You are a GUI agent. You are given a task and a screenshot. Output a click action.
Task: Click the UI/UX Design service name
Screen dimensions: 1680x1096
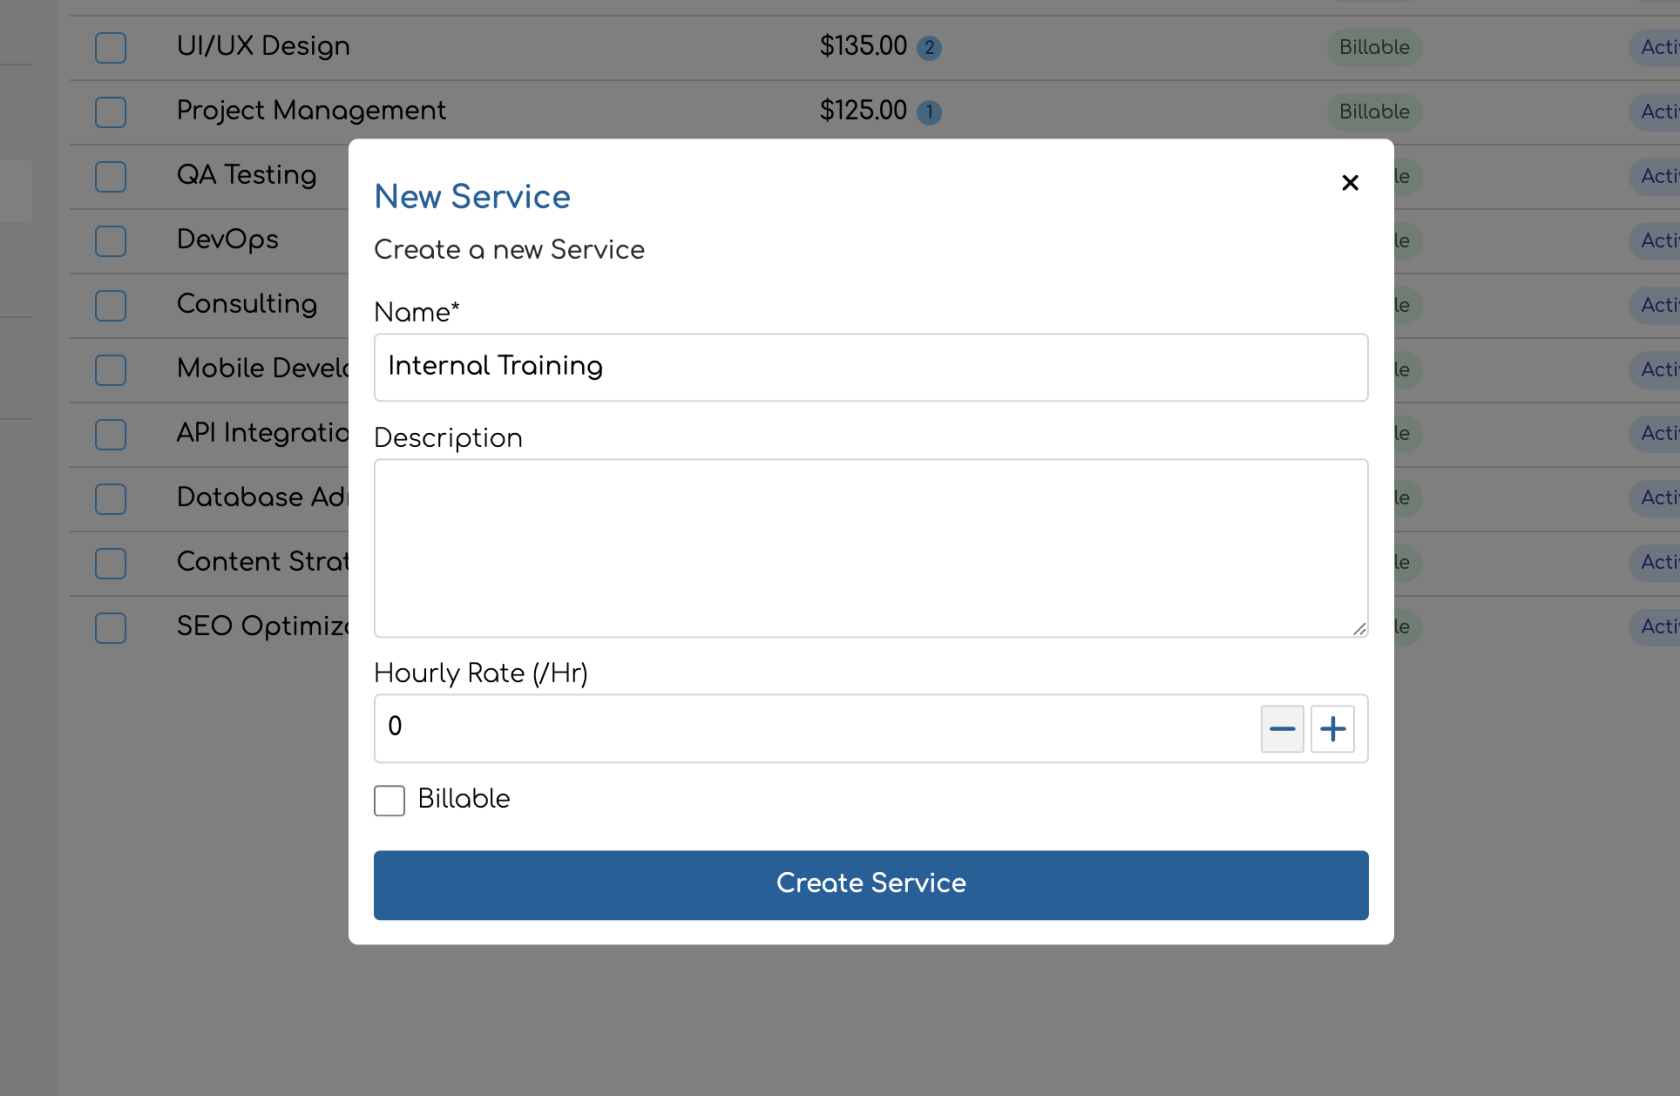[x=263, y=46]
